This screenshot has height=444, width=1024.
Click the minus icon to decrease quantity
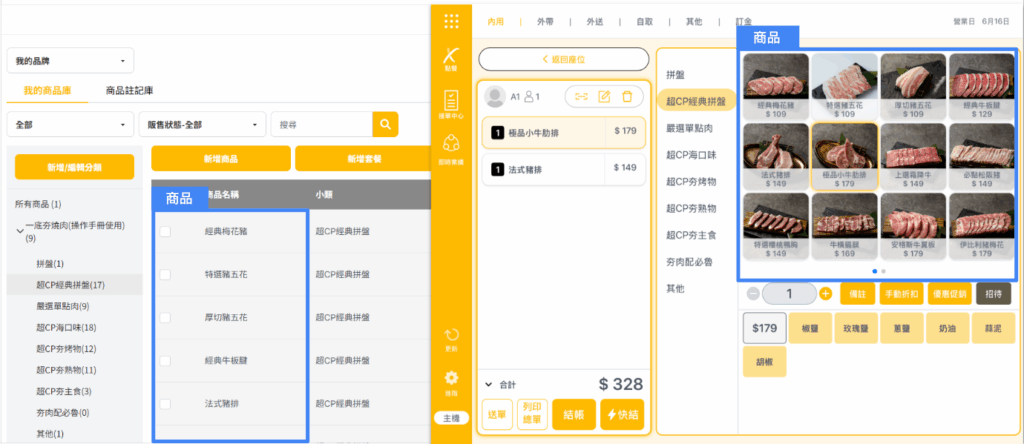point(752,293)
